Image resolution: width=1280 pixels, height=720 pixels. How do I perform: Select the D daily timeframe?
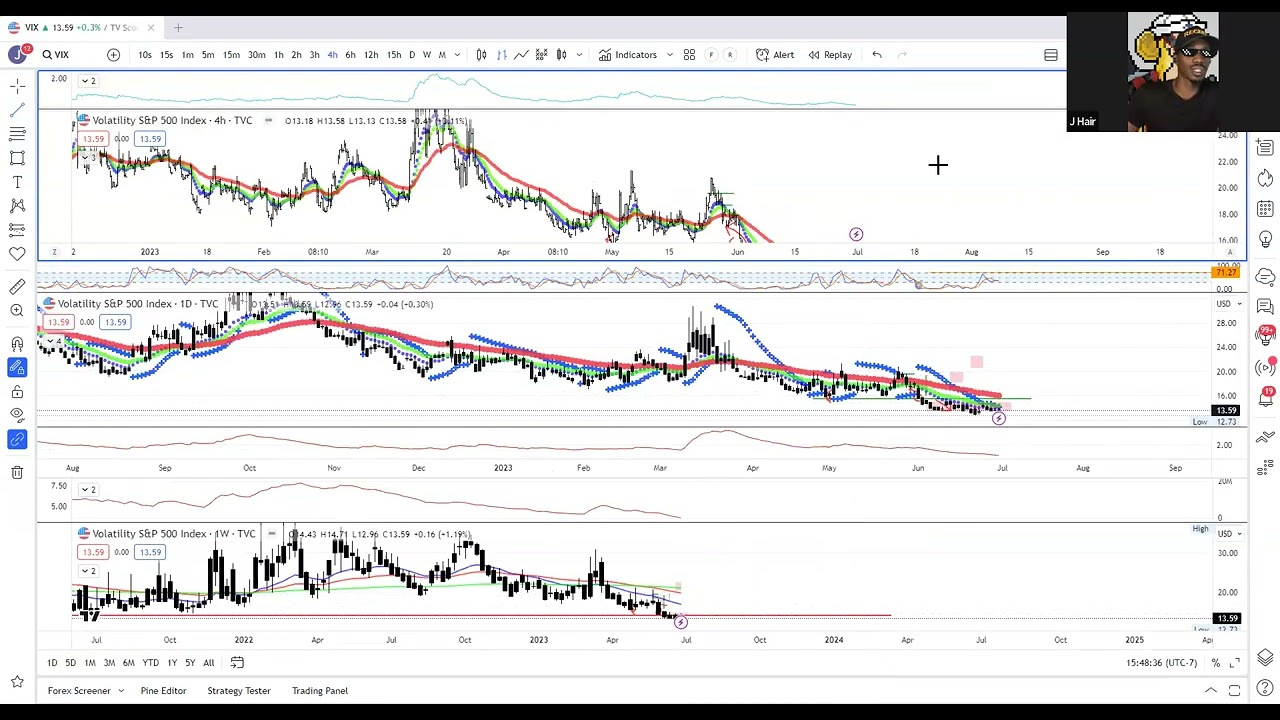coord(411,55)
